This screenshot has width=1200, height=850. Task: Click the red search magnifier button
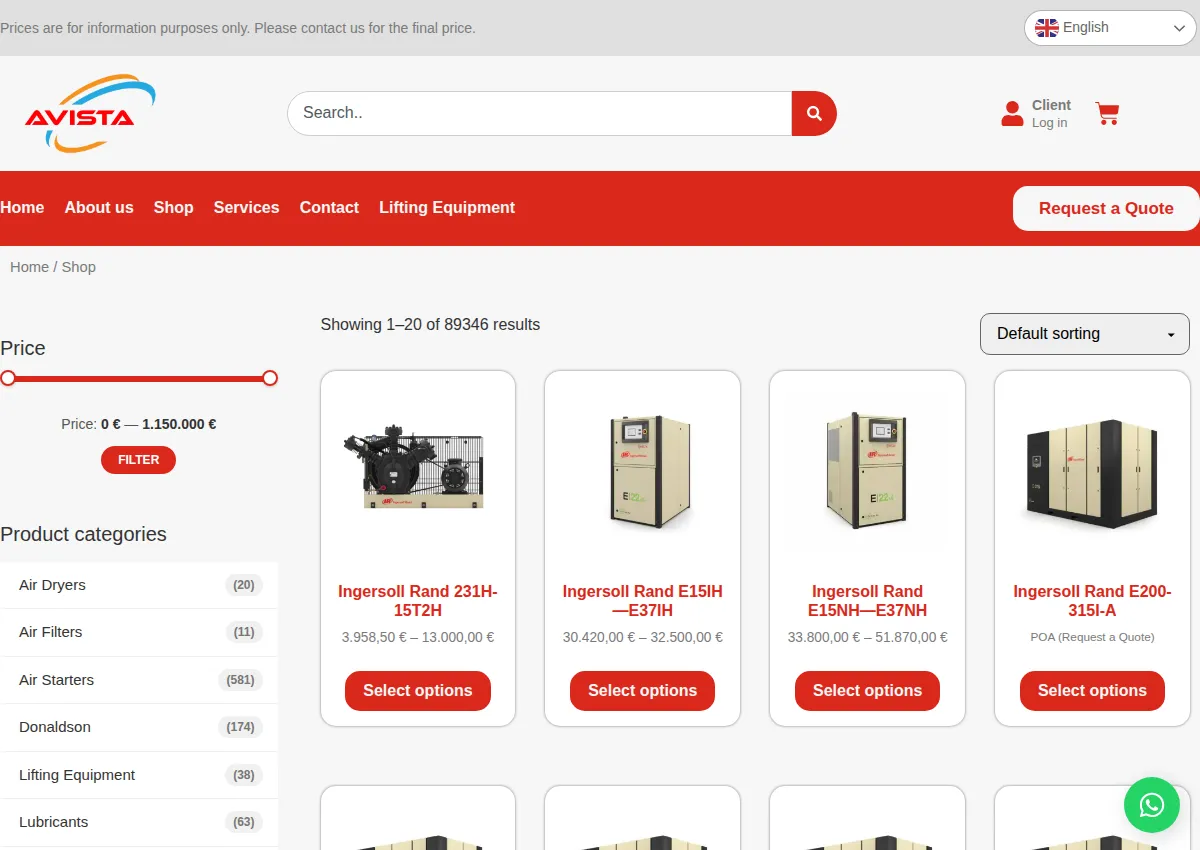(x=814, y=113)
